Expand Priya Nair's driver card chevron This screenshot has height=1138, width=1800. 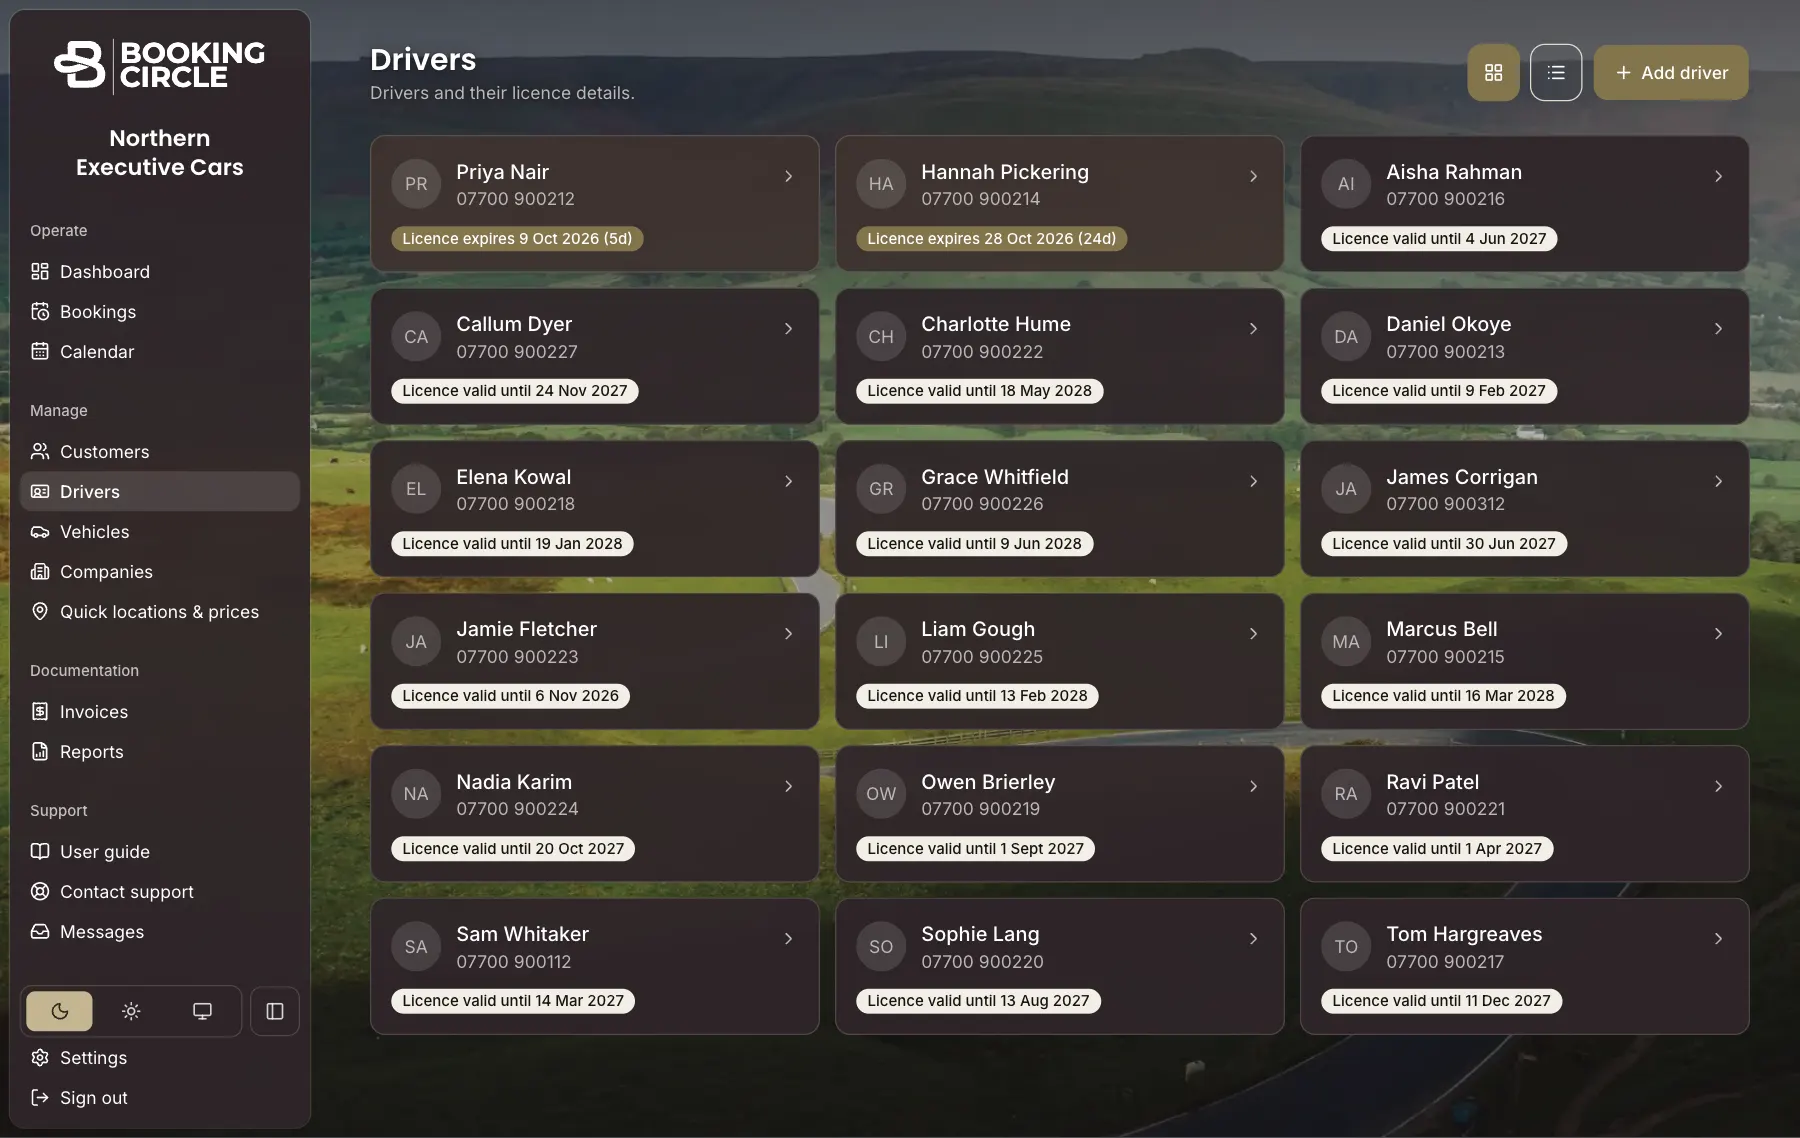click(x=788, y=176)
